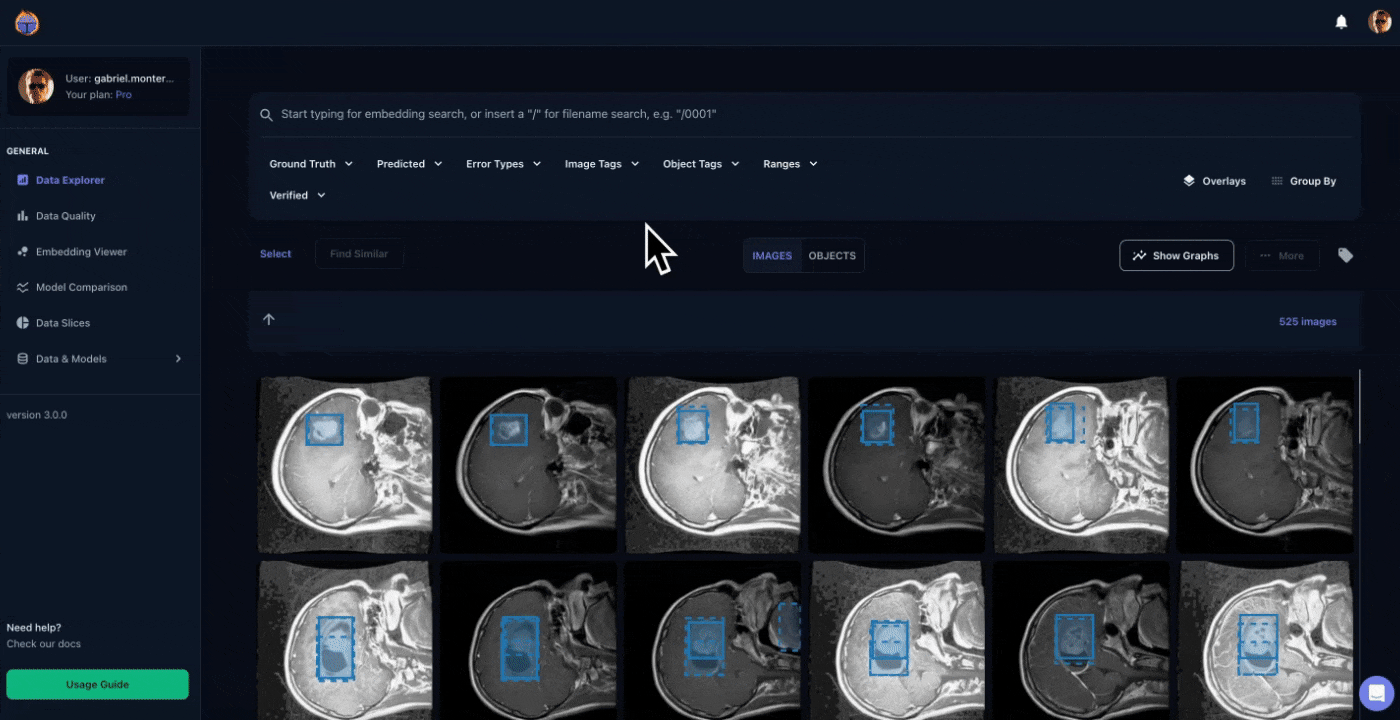Click the Find Similar button
1400x720 pixels.
(359, 254)
